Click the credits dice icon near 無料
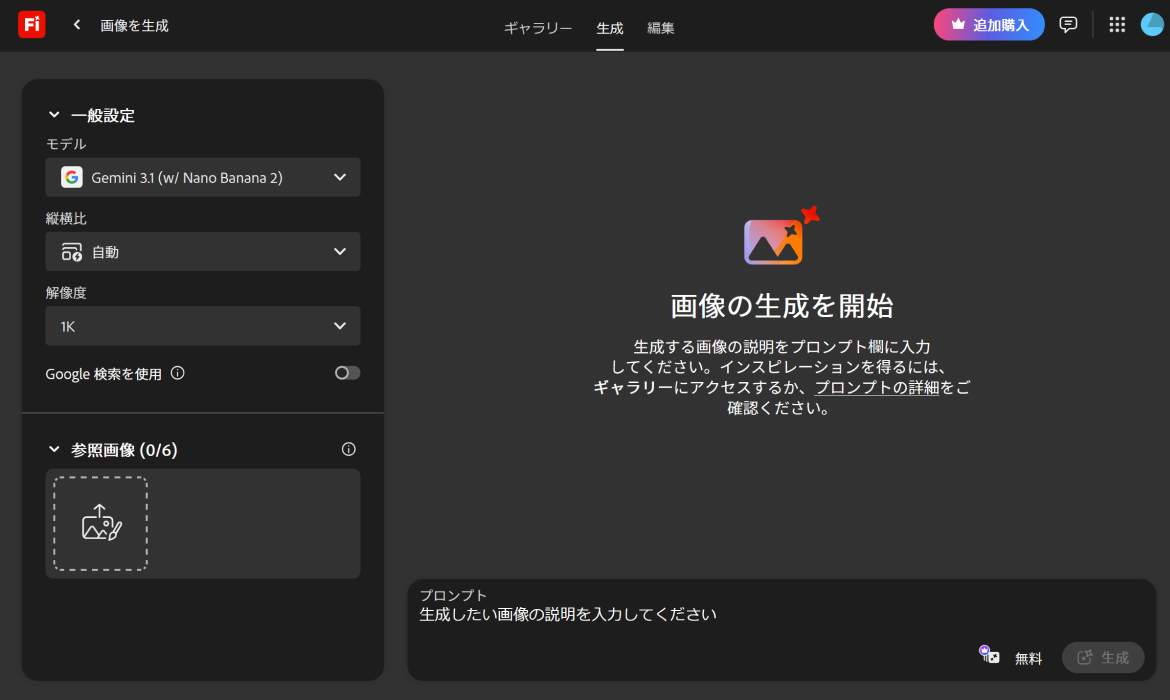This screenshot has width=1170, height=700. 988,654
